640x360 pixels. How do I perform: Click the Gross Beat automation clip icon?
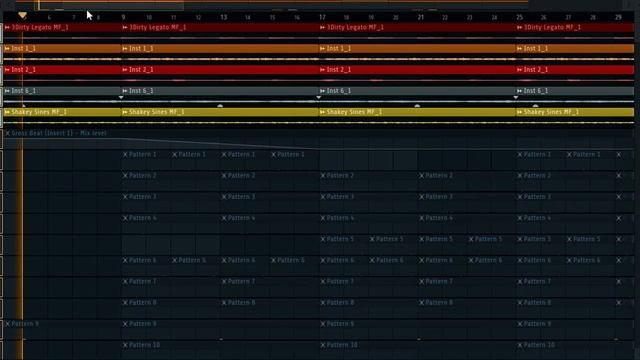pos(8,133)
